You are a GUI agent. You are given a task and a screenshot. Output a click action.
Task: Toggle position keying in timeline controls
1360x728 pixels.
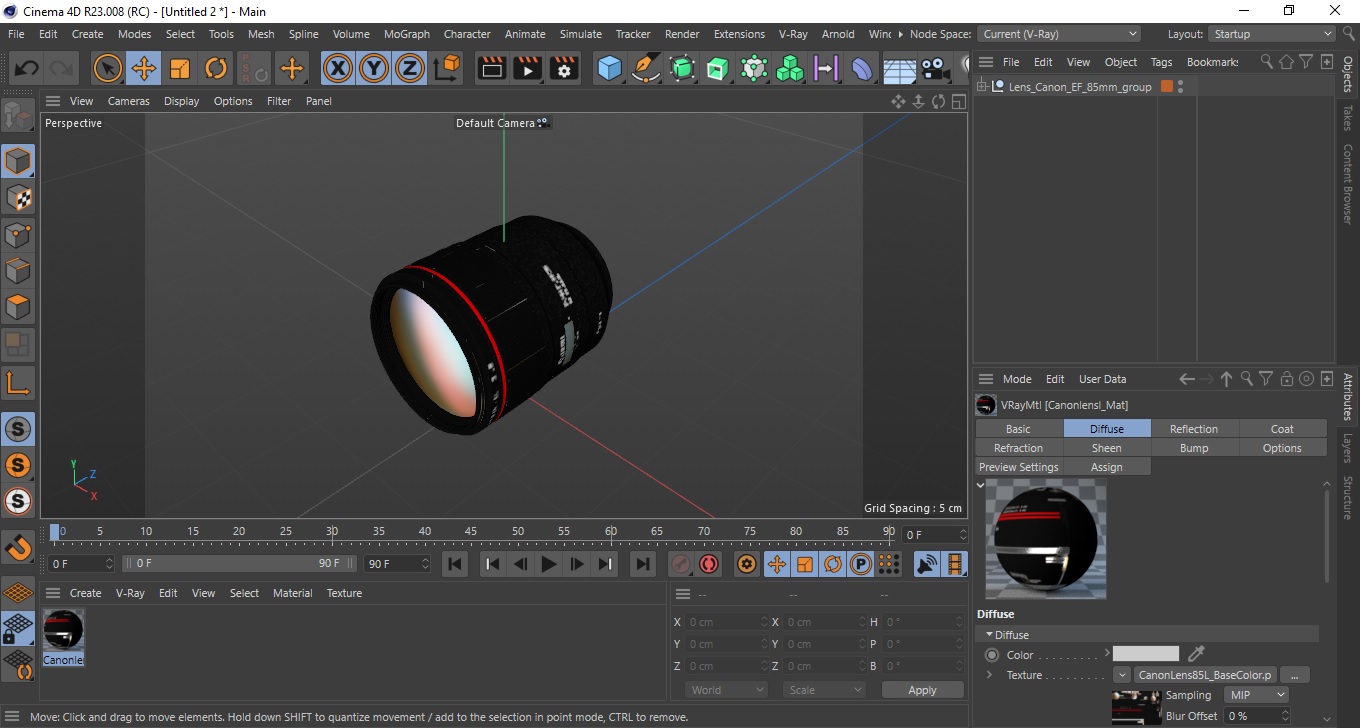pyautogui.click(x=776, y=564)
